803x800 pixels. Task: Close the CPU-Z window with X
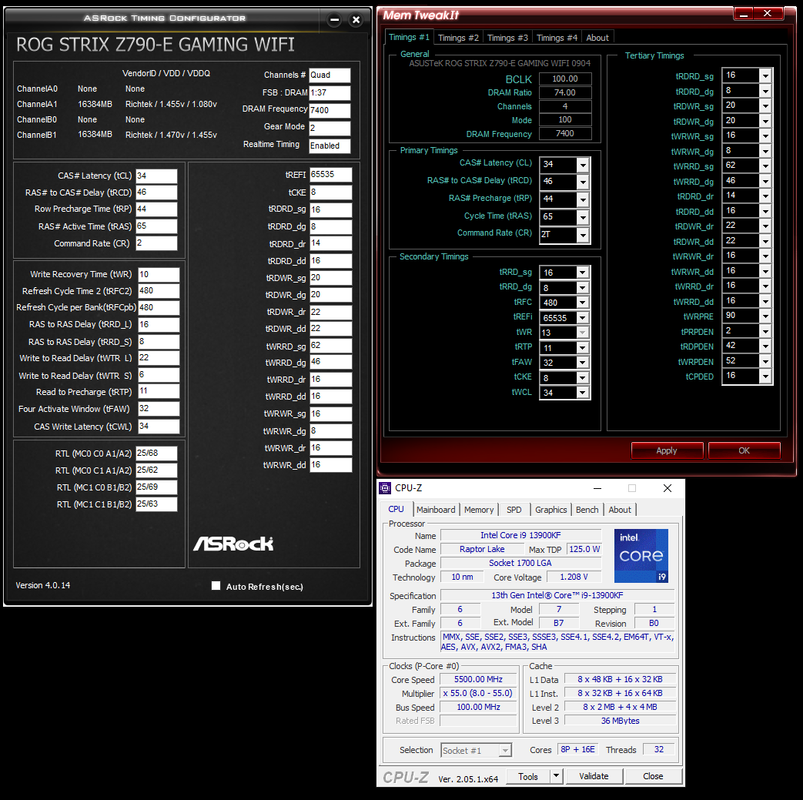667,488
